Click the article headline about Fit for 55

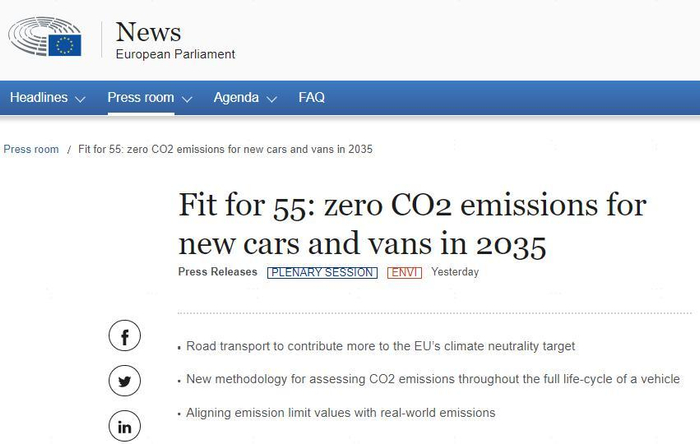(x=412, y=226)
